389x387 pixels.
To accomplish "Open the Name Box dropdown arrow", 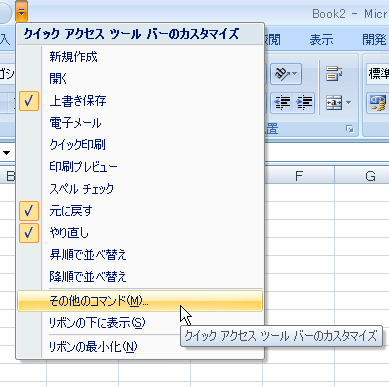I will 6,153.
